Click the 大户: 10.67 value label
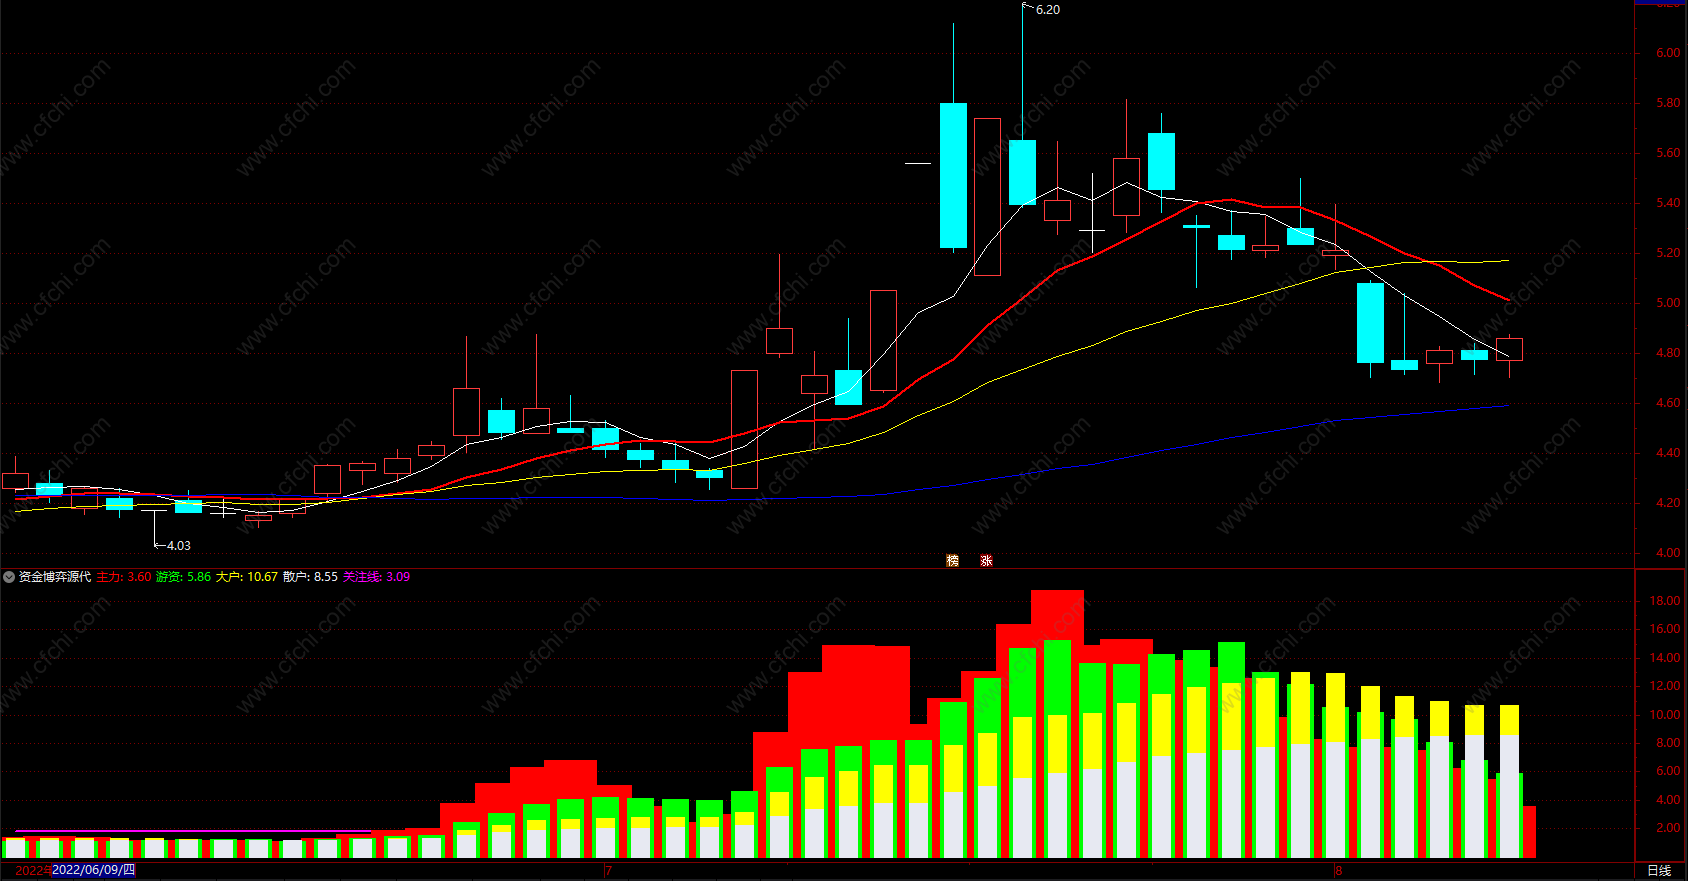The image size is (1688, 881). pos(247,577)
